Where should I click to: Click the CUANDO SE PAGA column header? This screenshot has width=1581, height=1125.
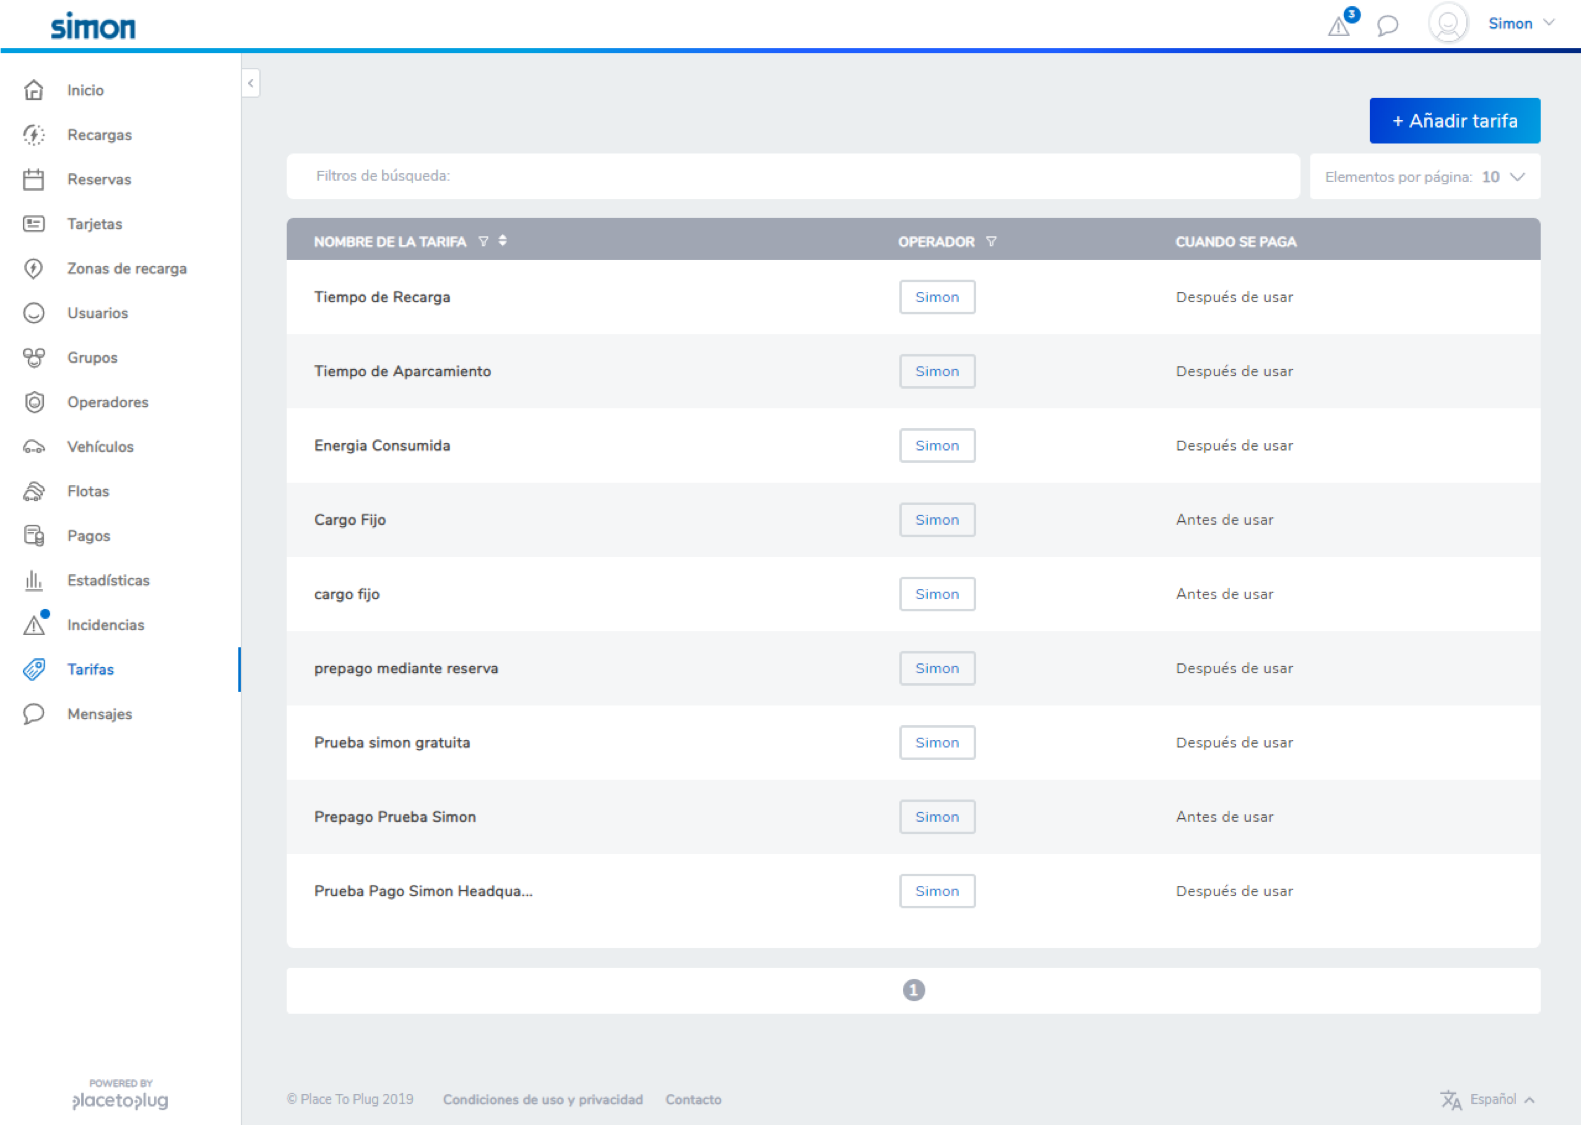[x=1236, y=241]
